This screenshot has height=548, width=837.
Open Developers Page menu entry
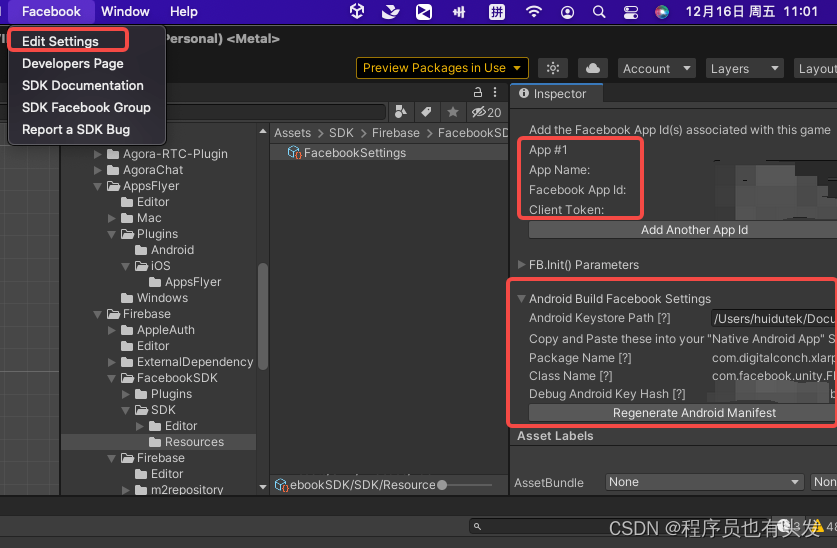pyautogui.click(x=73, y=63)
